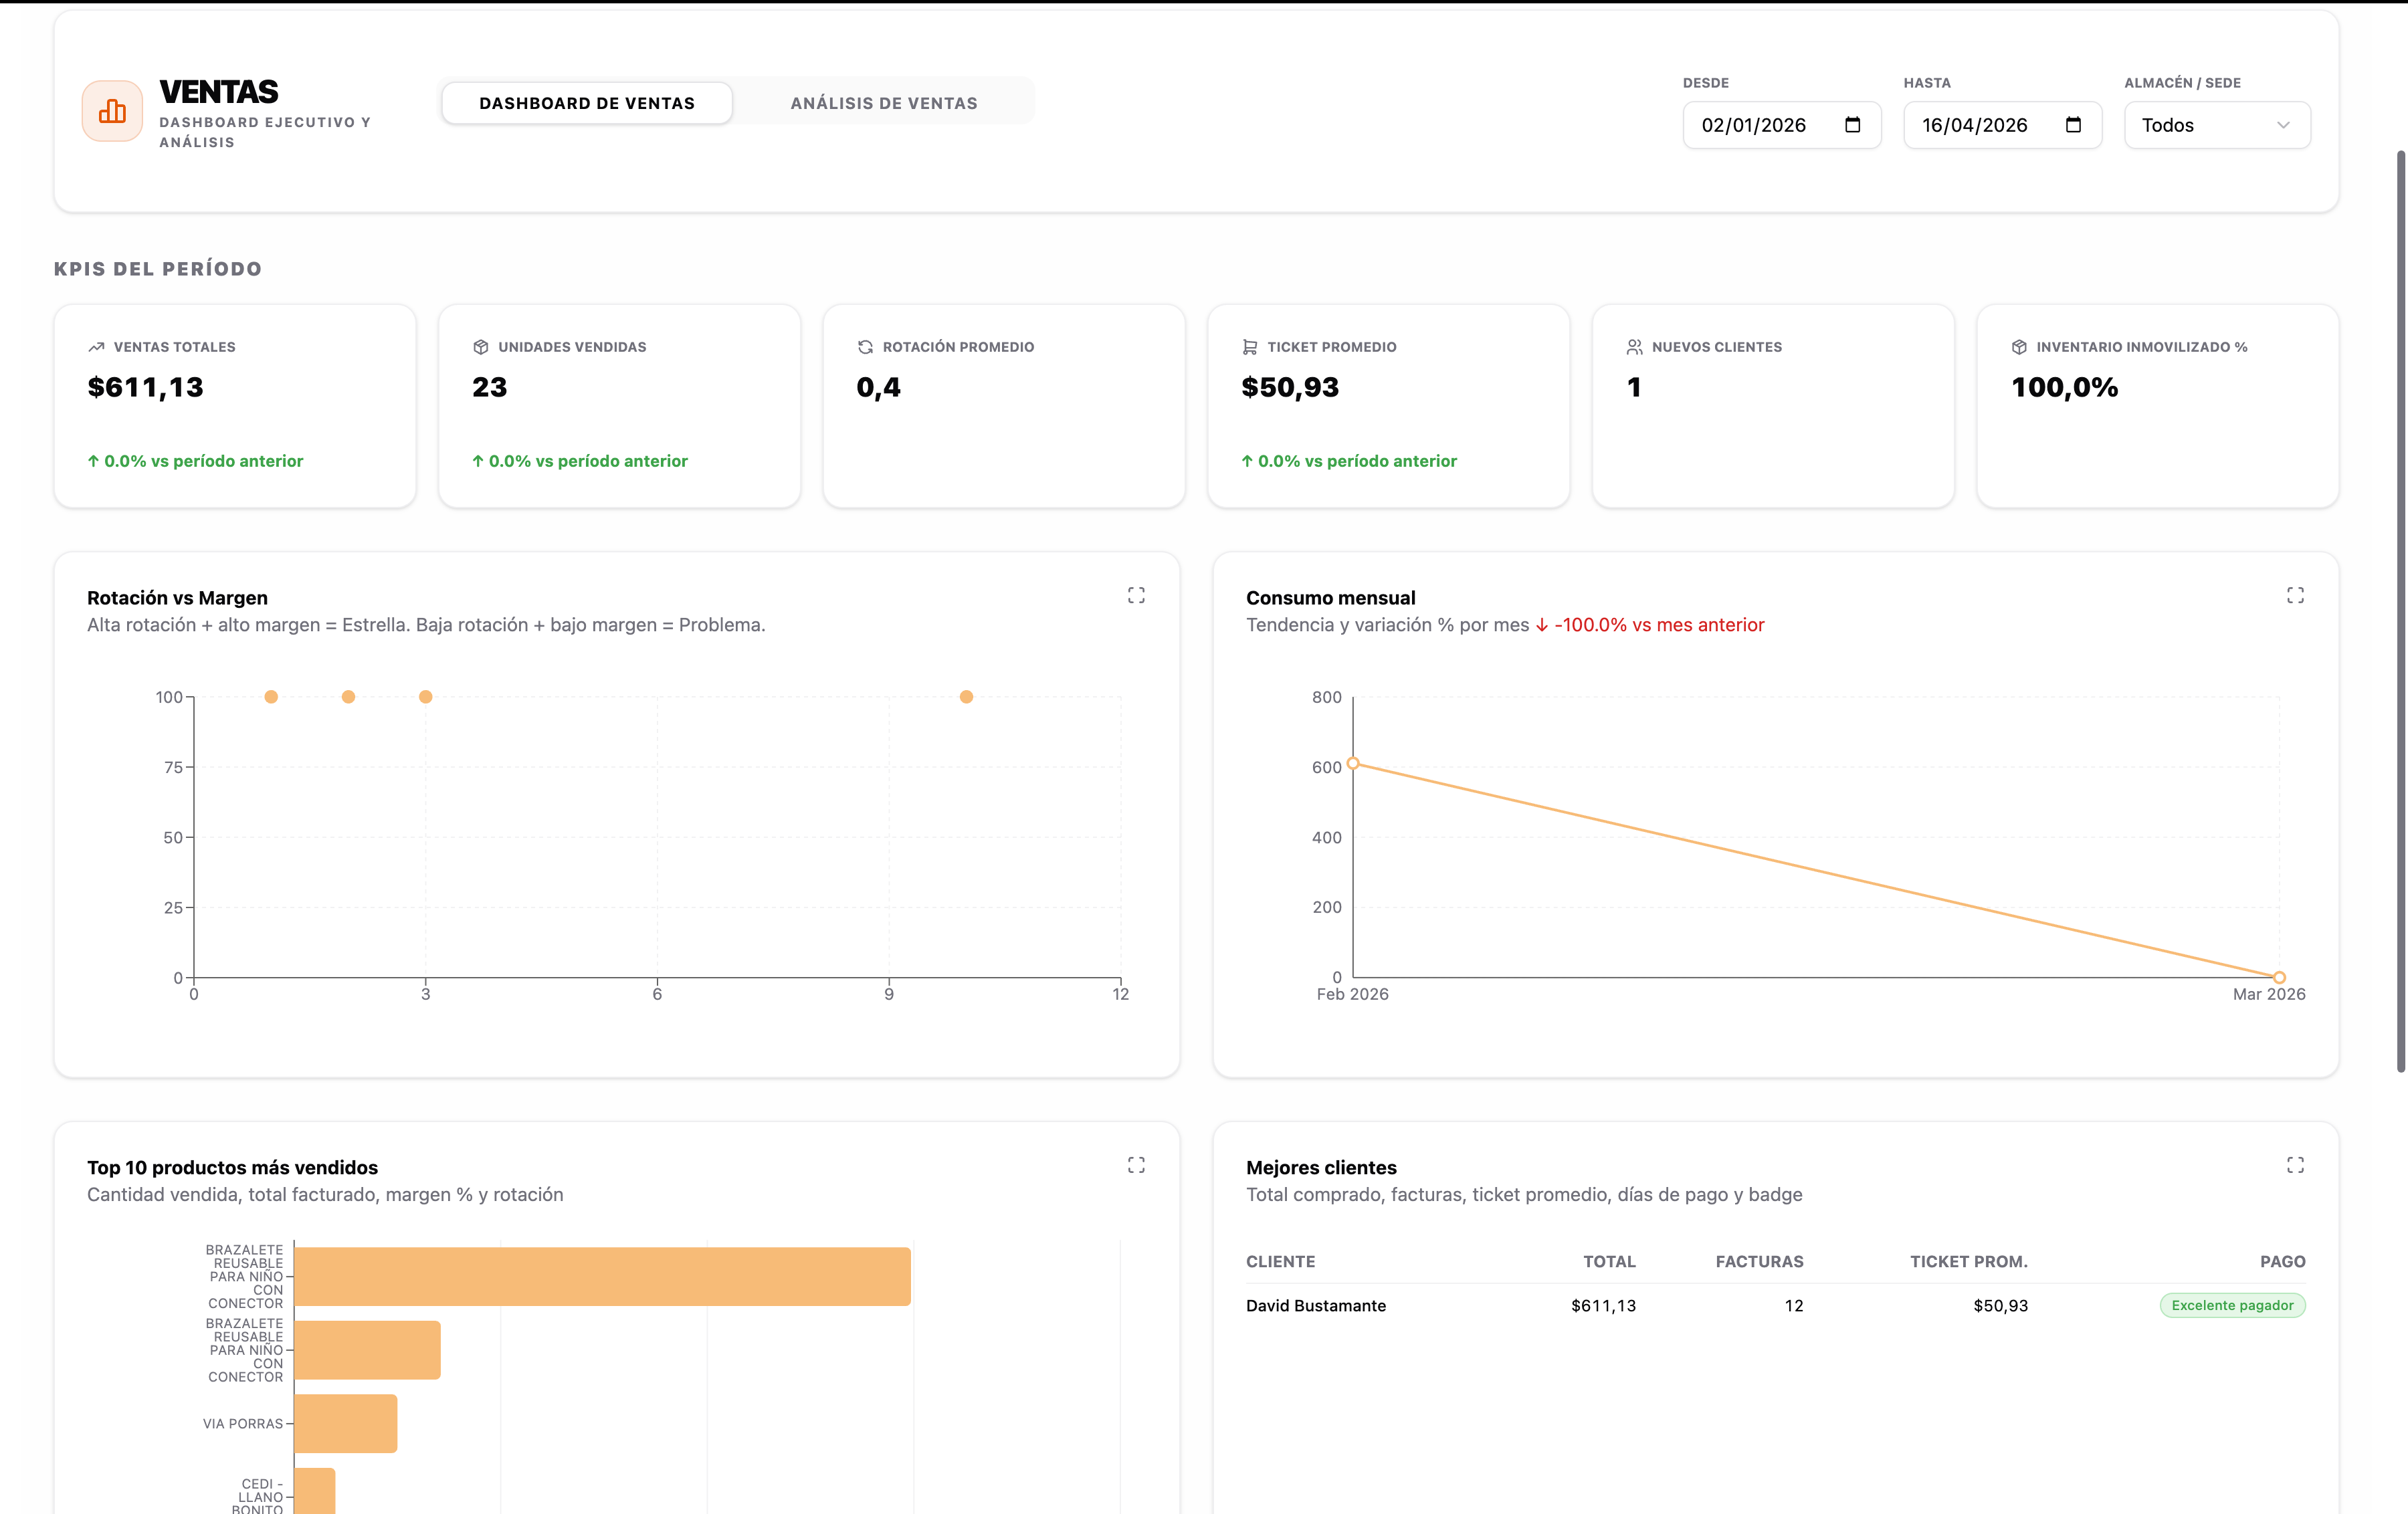Open the calendar picker for Desde date
The width and height of the screenshot is (2408, 1514).
(x=1852, y=125)
